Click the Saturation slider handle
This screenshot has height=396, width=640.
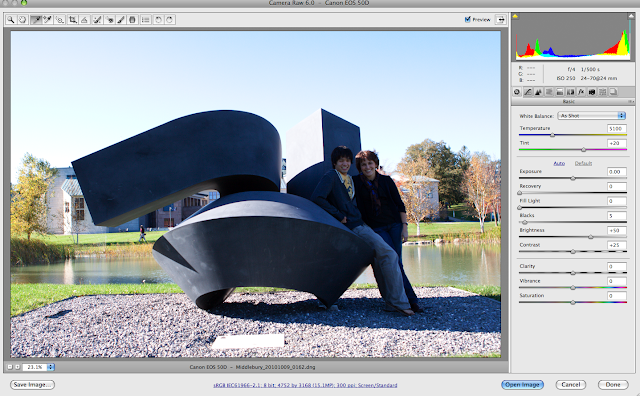point(573,303)
